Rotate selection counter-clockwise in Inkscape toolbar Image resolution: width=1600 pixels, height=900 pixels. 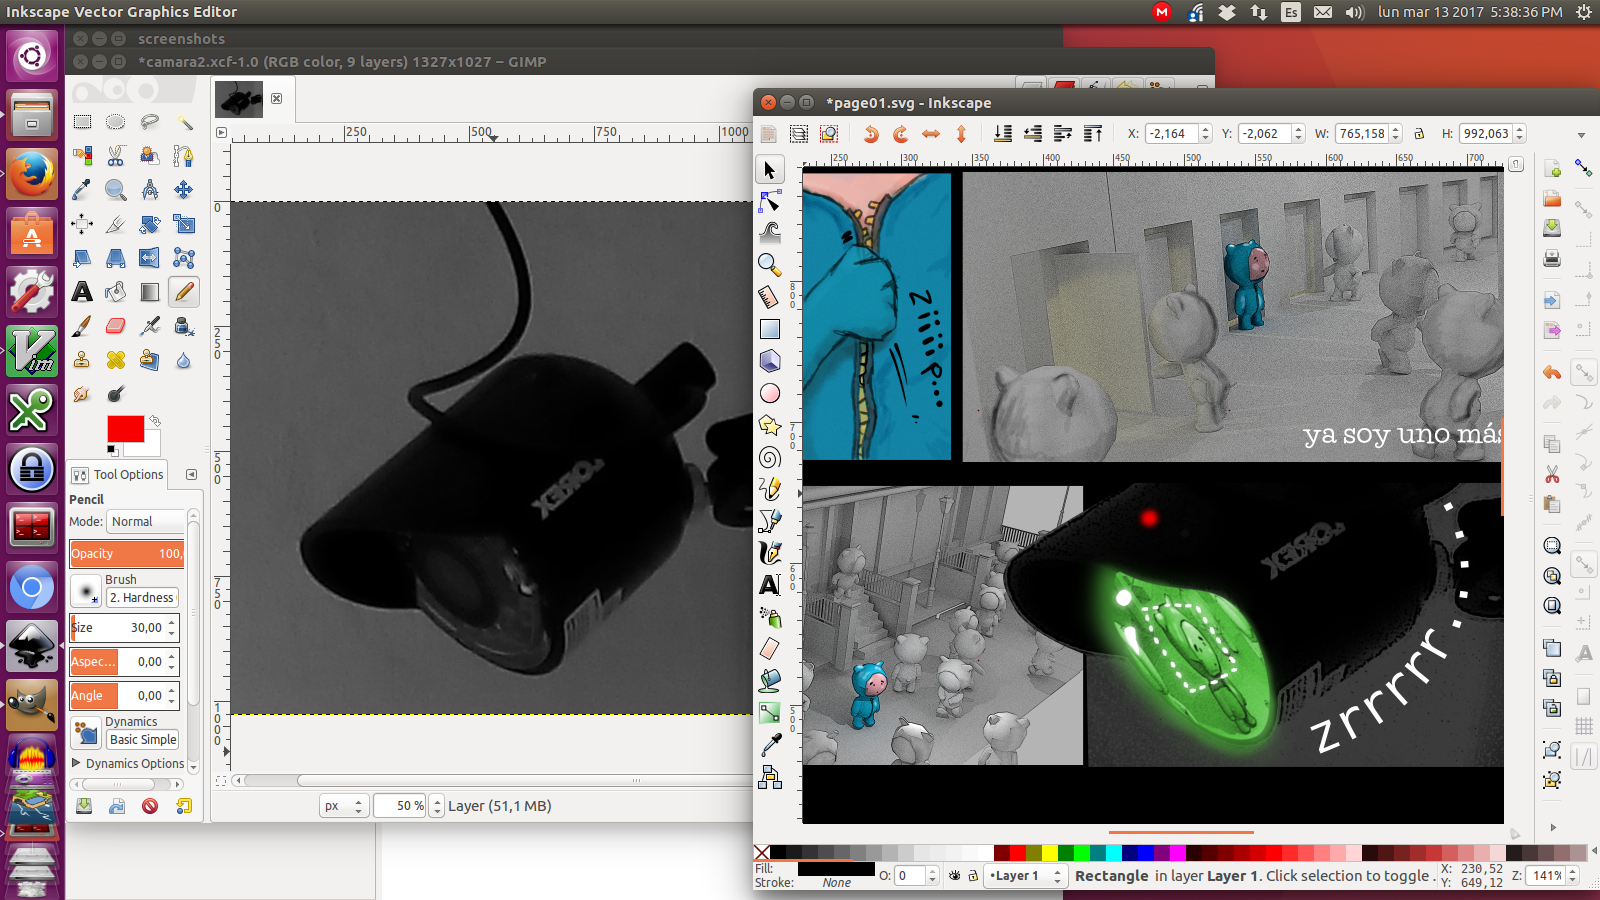coord(871,134)
